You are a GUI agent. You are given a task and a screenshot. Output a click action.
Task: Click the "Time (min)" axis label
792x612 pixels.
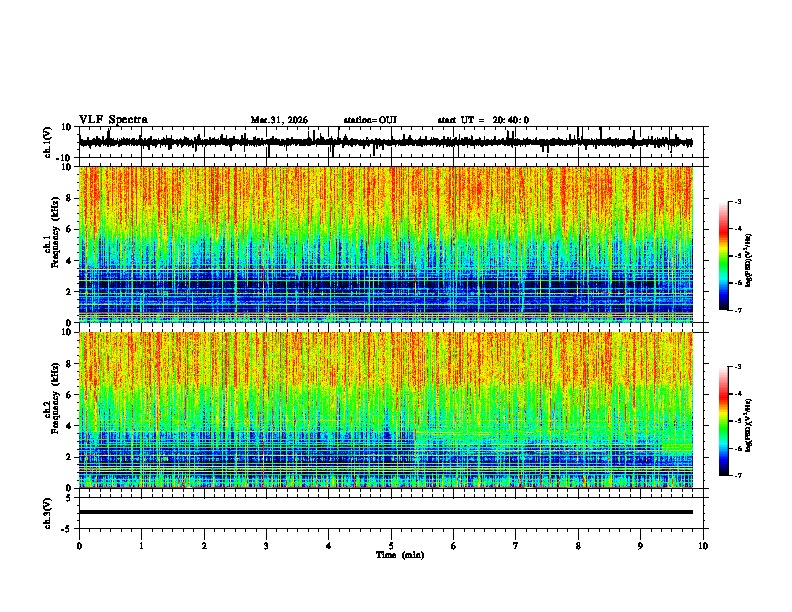400,555
